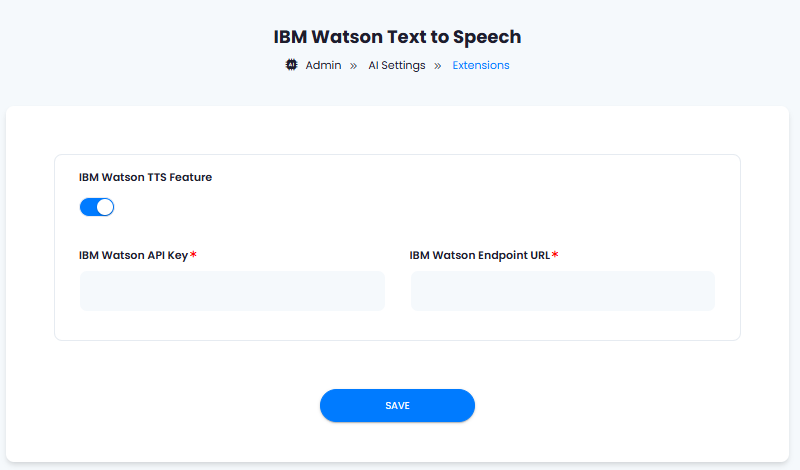The height and width of the screenshot is (470, 800).
Task: Open the Extensions breadcrumb link
Action: (x=481, y=65)
